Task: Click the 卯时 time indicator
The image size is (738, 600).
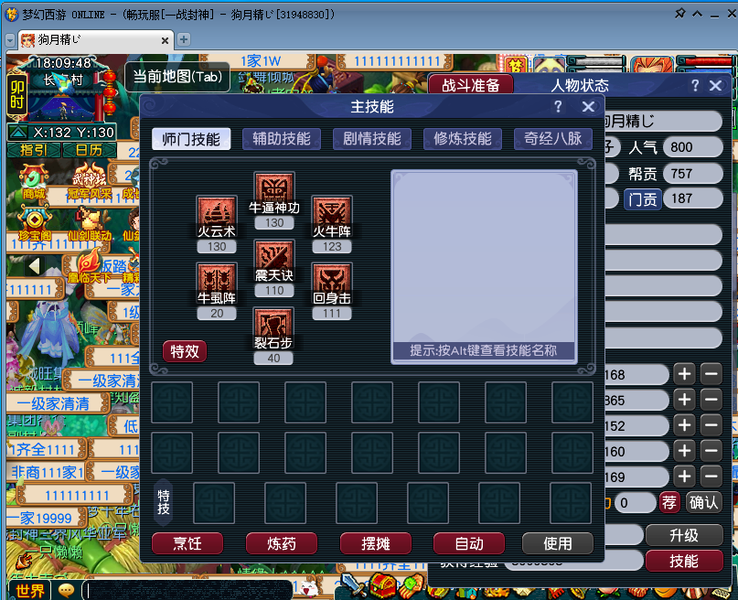Action: click(x=17, y=94)
